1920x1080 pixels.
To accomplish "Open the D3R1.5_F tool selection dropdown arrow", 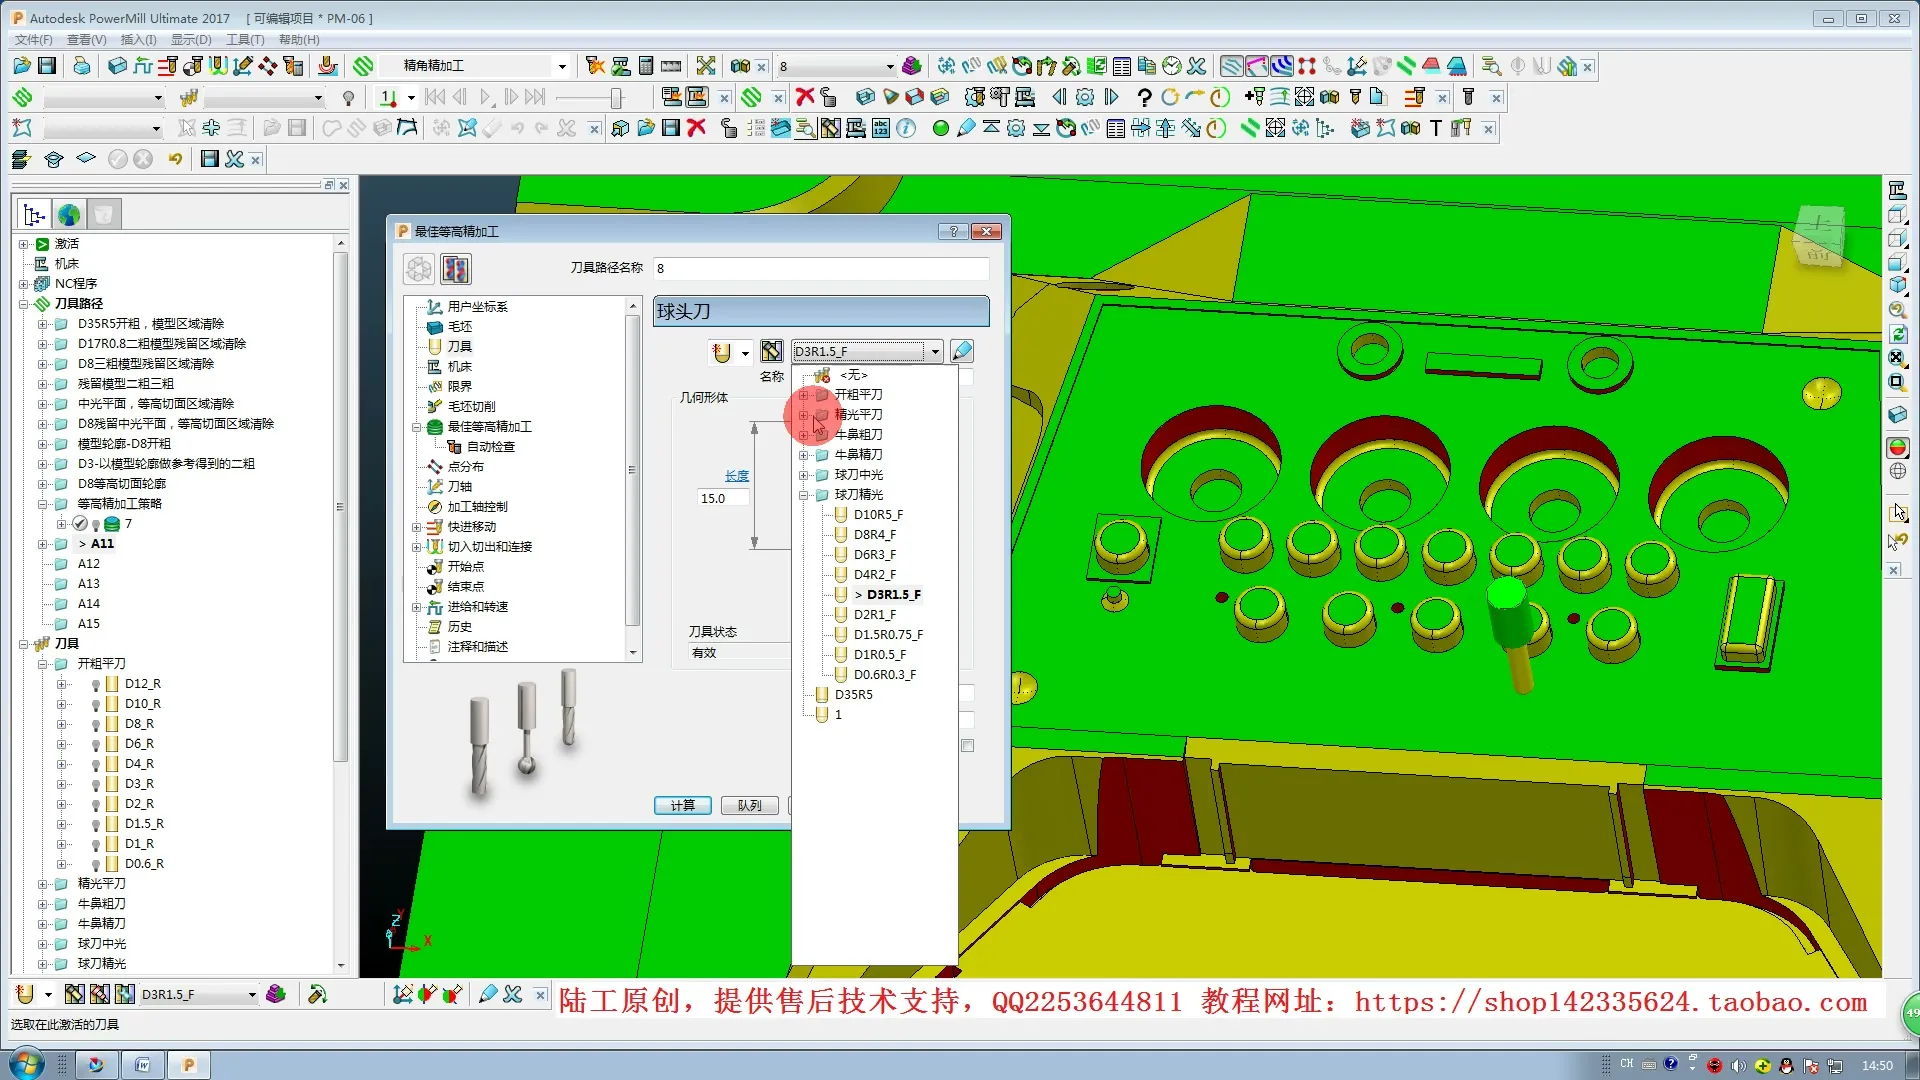I will [x=935, y=351].
